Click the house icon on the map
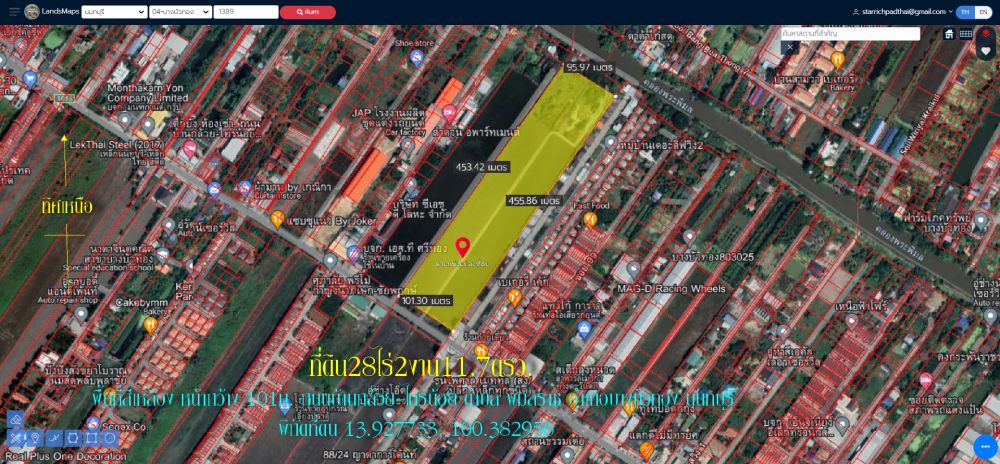Screen dimensions: 1000x464 949,34
